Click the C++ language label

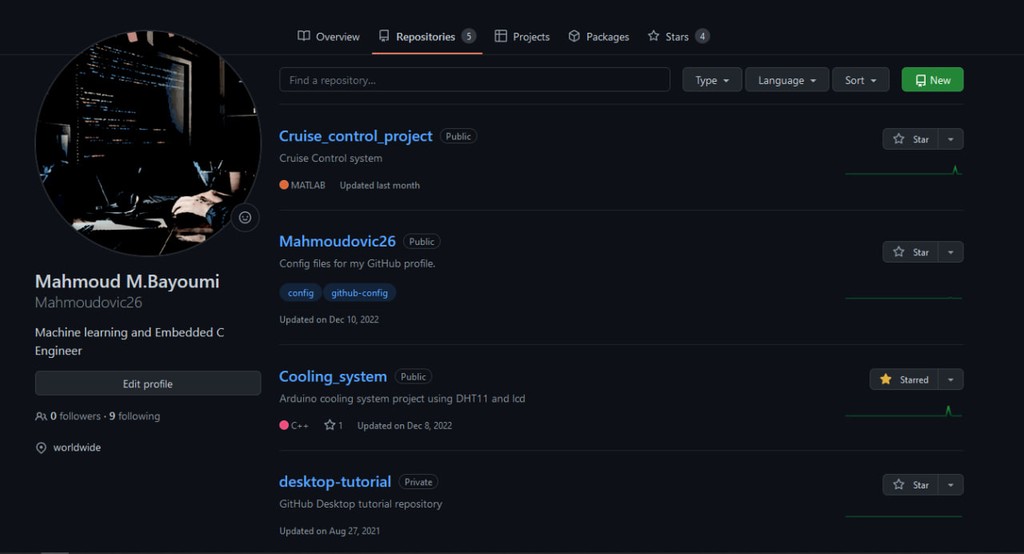294,425
